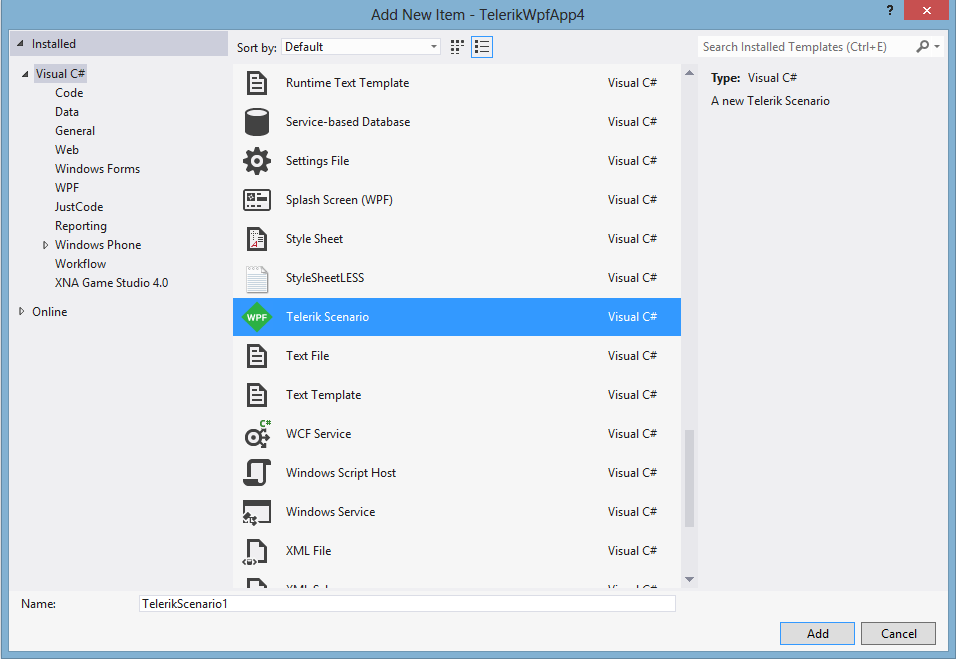Click the list scroll up arrow
This screenshot has width=956, height=659.
(x=690, y=73)
